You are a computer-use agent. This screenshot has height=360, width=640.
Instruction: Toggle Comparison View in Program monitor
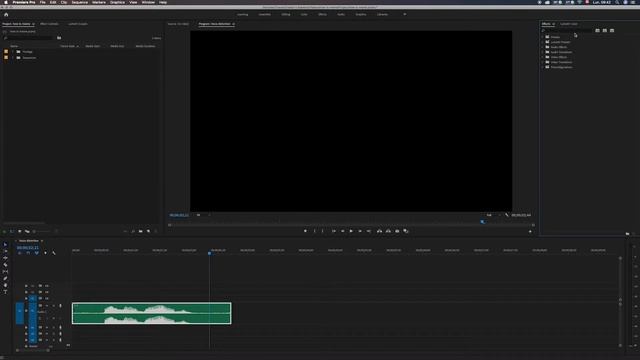coord(406,231)
